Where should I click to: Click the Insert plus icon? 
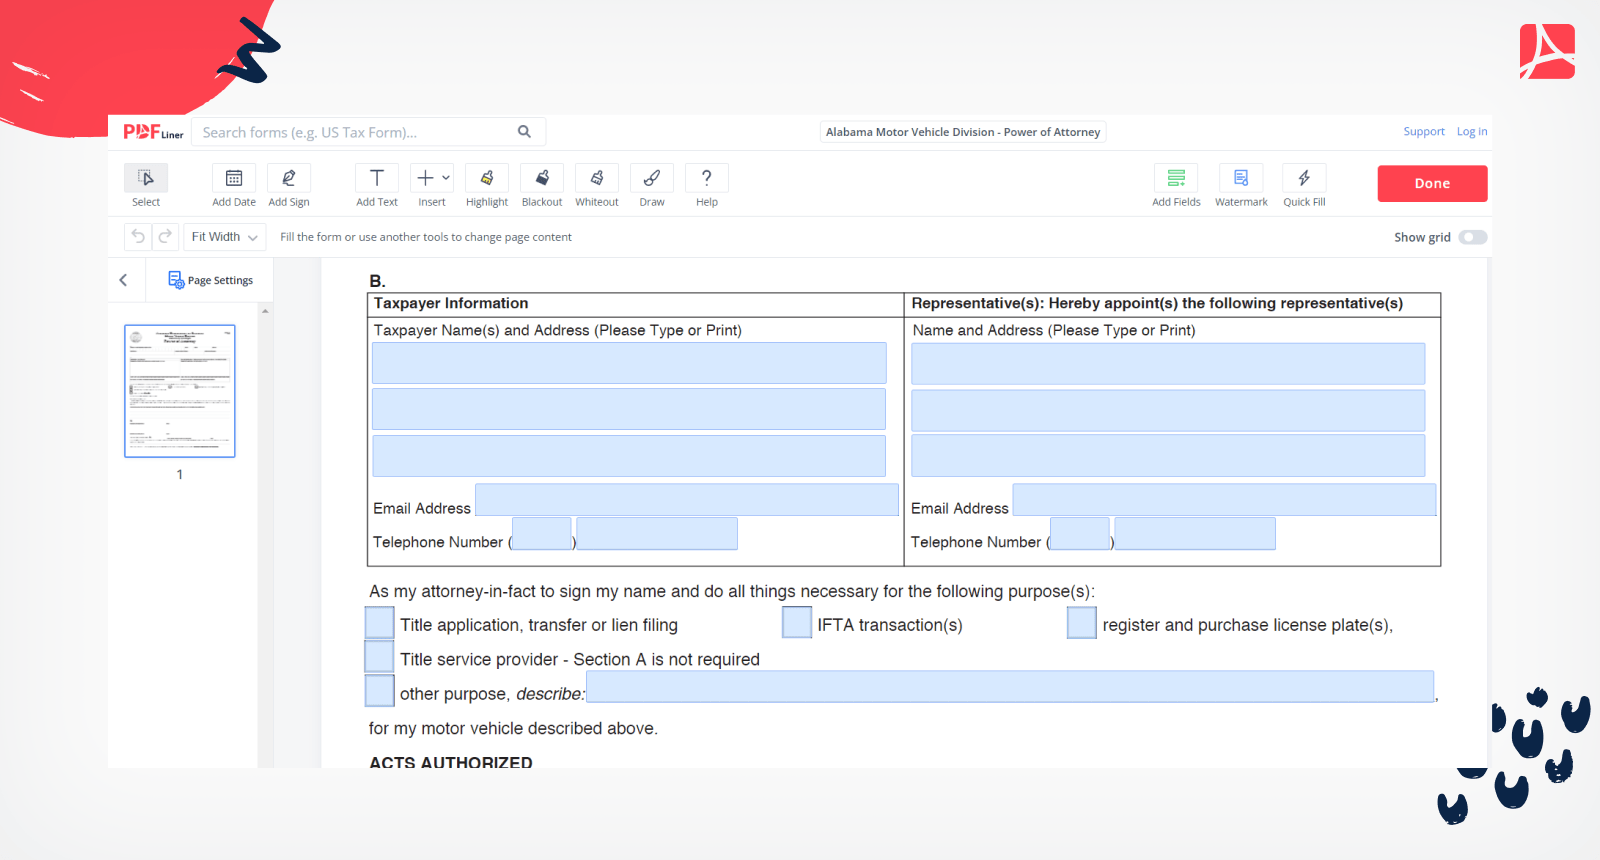click(425, 178)
